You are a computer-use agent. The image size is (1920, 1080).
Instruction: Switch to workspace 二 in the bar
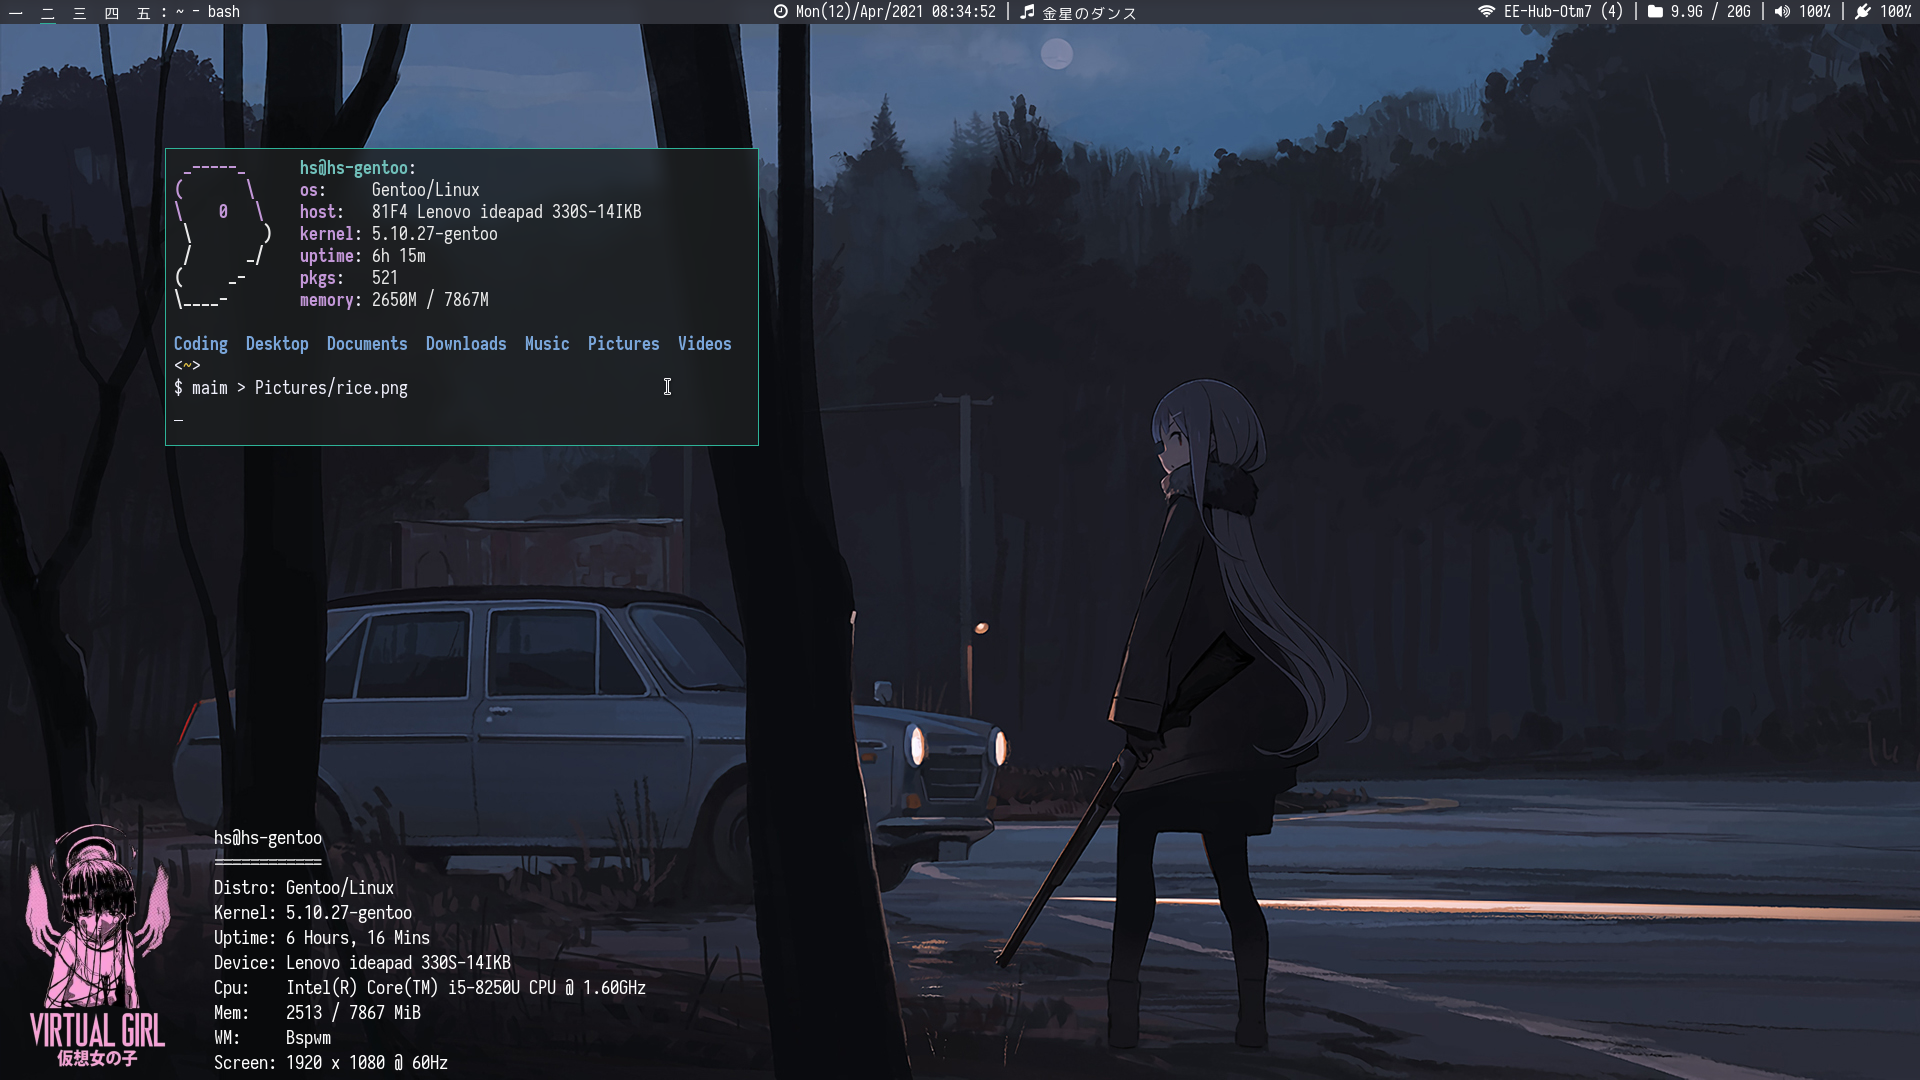[x=48, y=12]
